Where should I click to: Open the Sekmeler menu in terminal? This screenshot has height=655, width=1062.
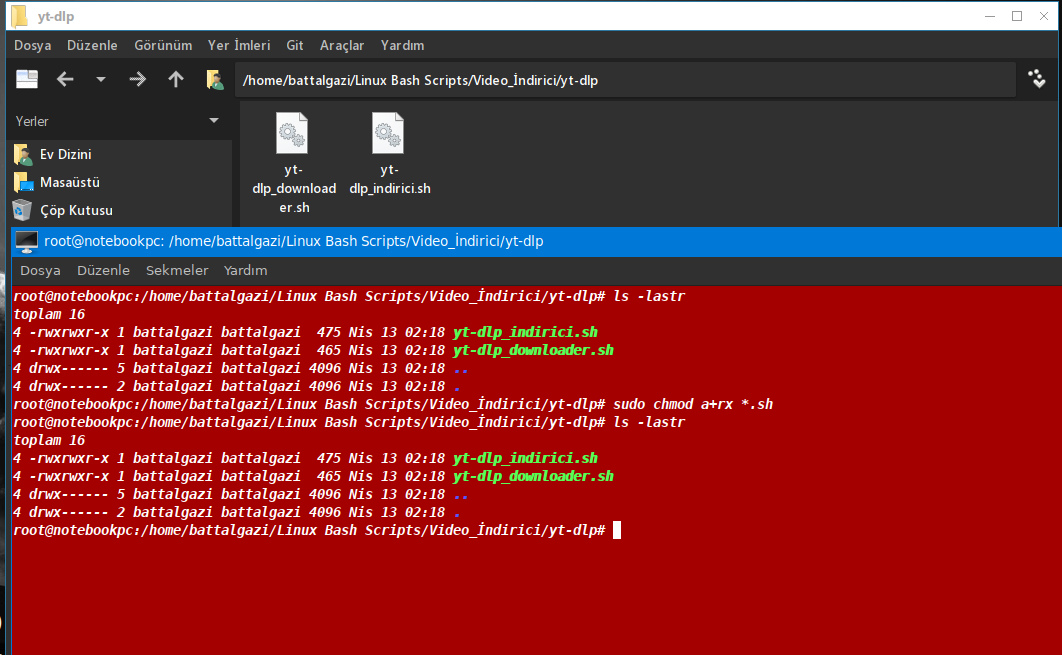click(177, 270)
